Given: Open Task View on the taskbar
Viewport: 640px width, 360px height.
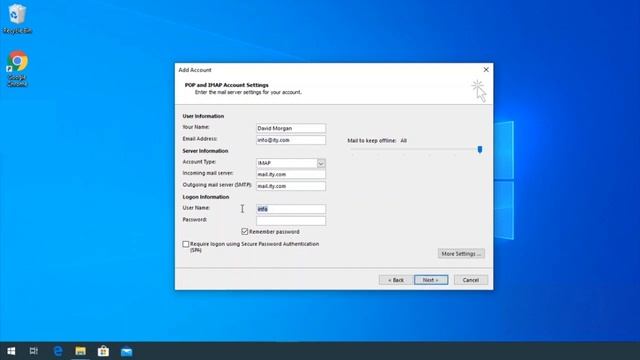Looking at the screenshot, I should pos(34,351).
